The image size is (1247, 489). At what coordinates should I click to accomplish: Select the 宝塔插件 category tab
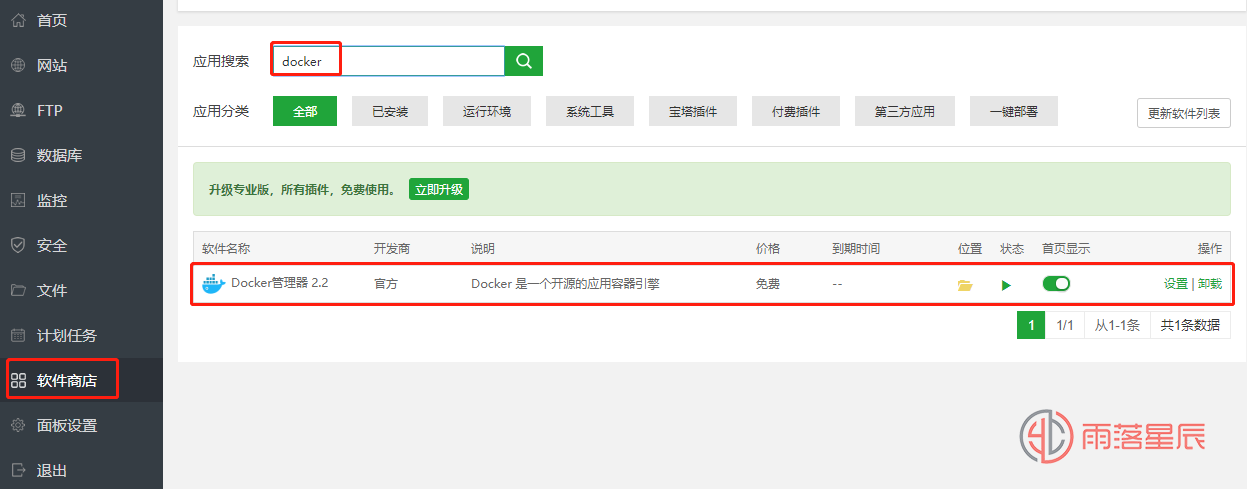(x=693, y=111)
